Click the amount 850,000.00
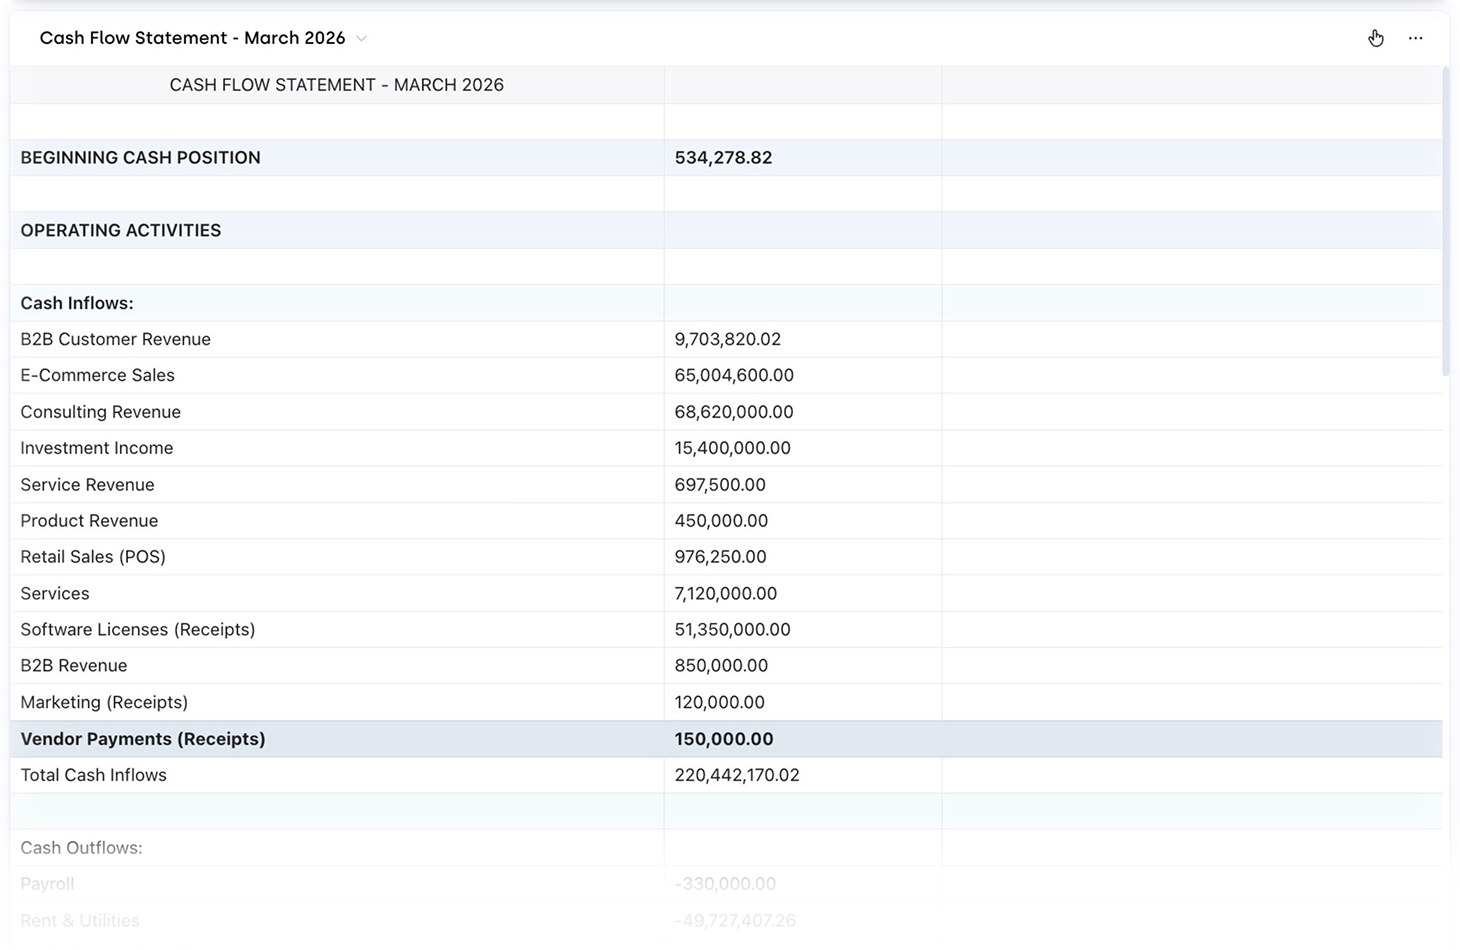The image size is (1460, 950). click(x=721, y=665)
